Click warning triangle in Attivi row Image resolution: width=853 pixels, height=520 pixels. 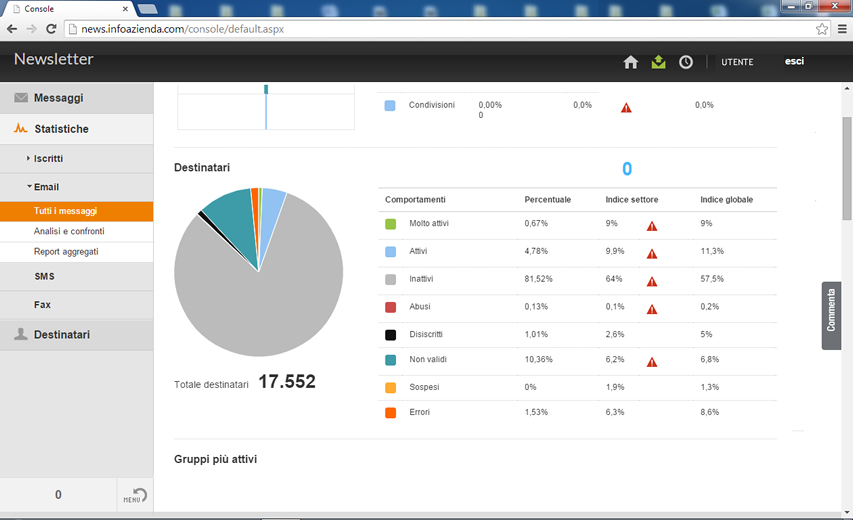point(652,254)
